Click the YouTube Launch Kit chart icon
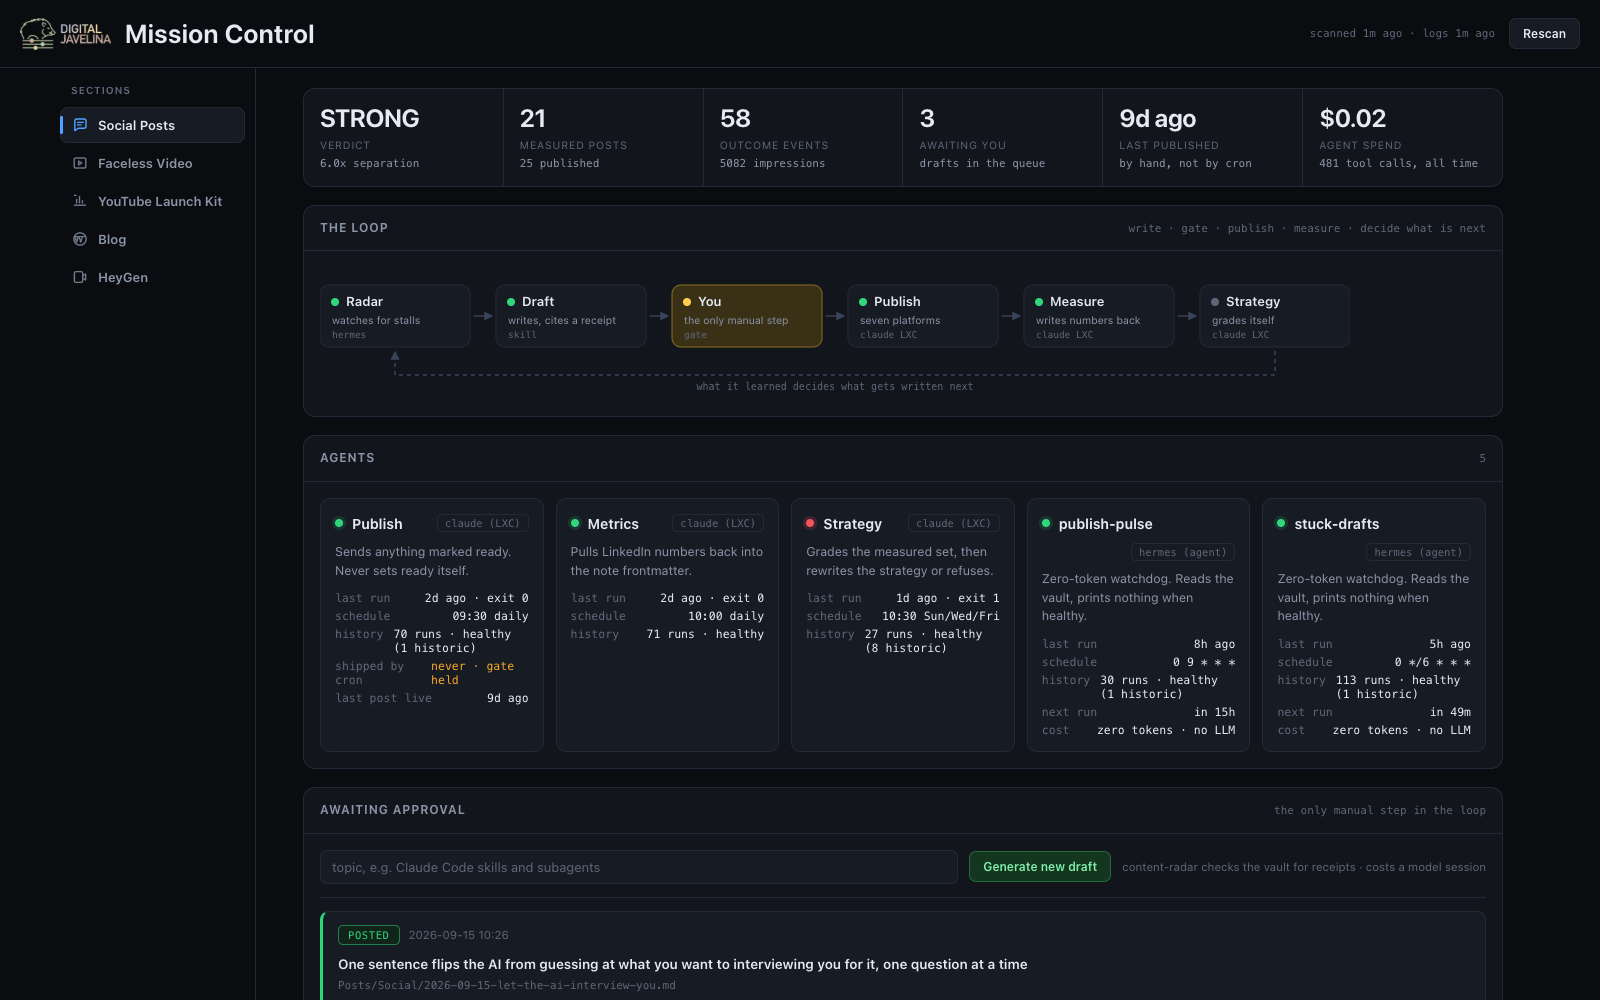The width and height of the screenshot is (1600, 1000). tap(80, 201)
